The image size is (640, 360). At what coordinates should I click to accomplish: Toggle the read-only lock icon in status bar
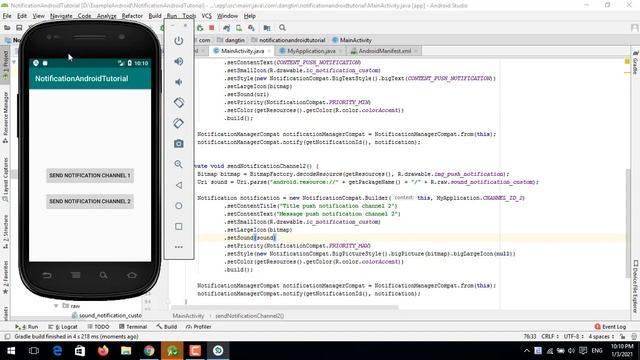point(622,337)
